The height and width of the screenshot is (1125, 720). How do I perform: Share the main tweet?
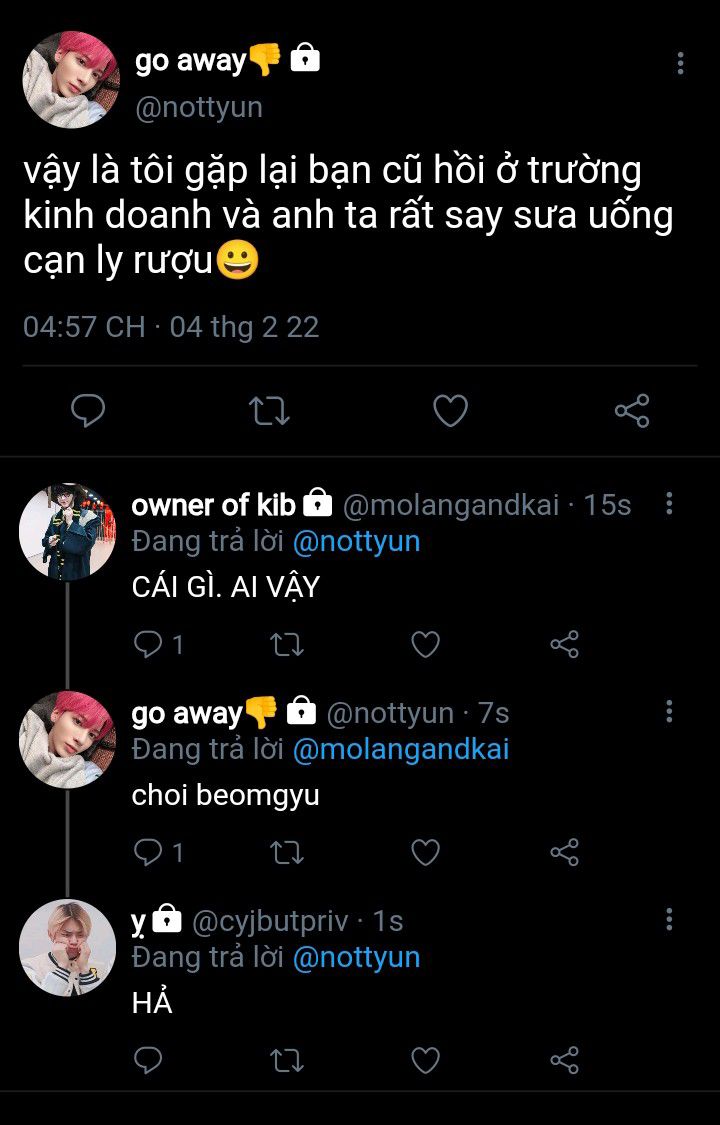tap(631, 410)
